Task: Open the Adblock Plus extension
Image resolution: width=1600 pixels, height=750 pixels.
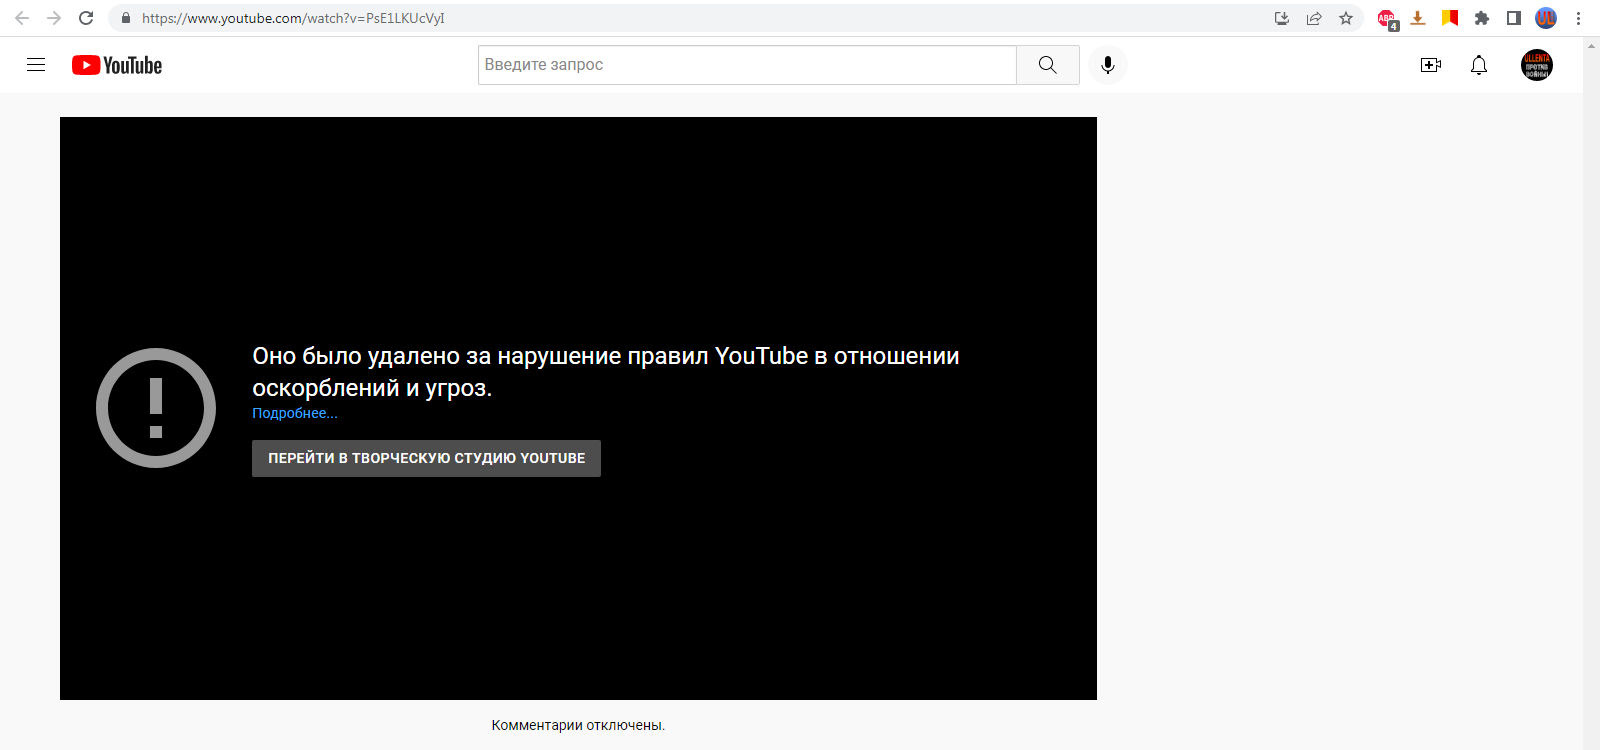Action: [x=1387, y=18]
